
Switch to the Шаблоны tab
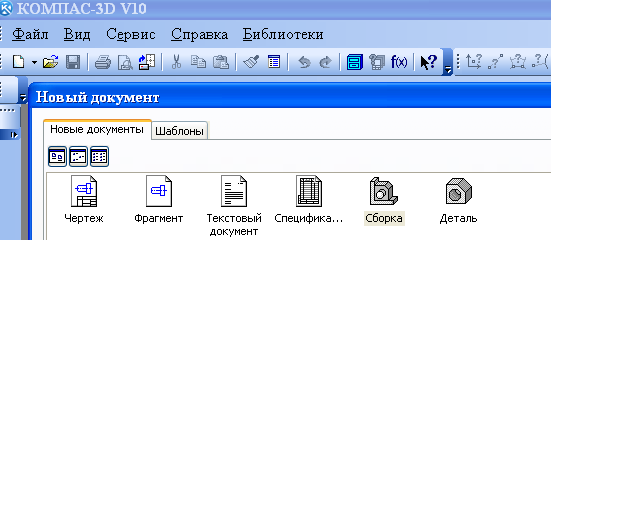[x=179, y=131]
